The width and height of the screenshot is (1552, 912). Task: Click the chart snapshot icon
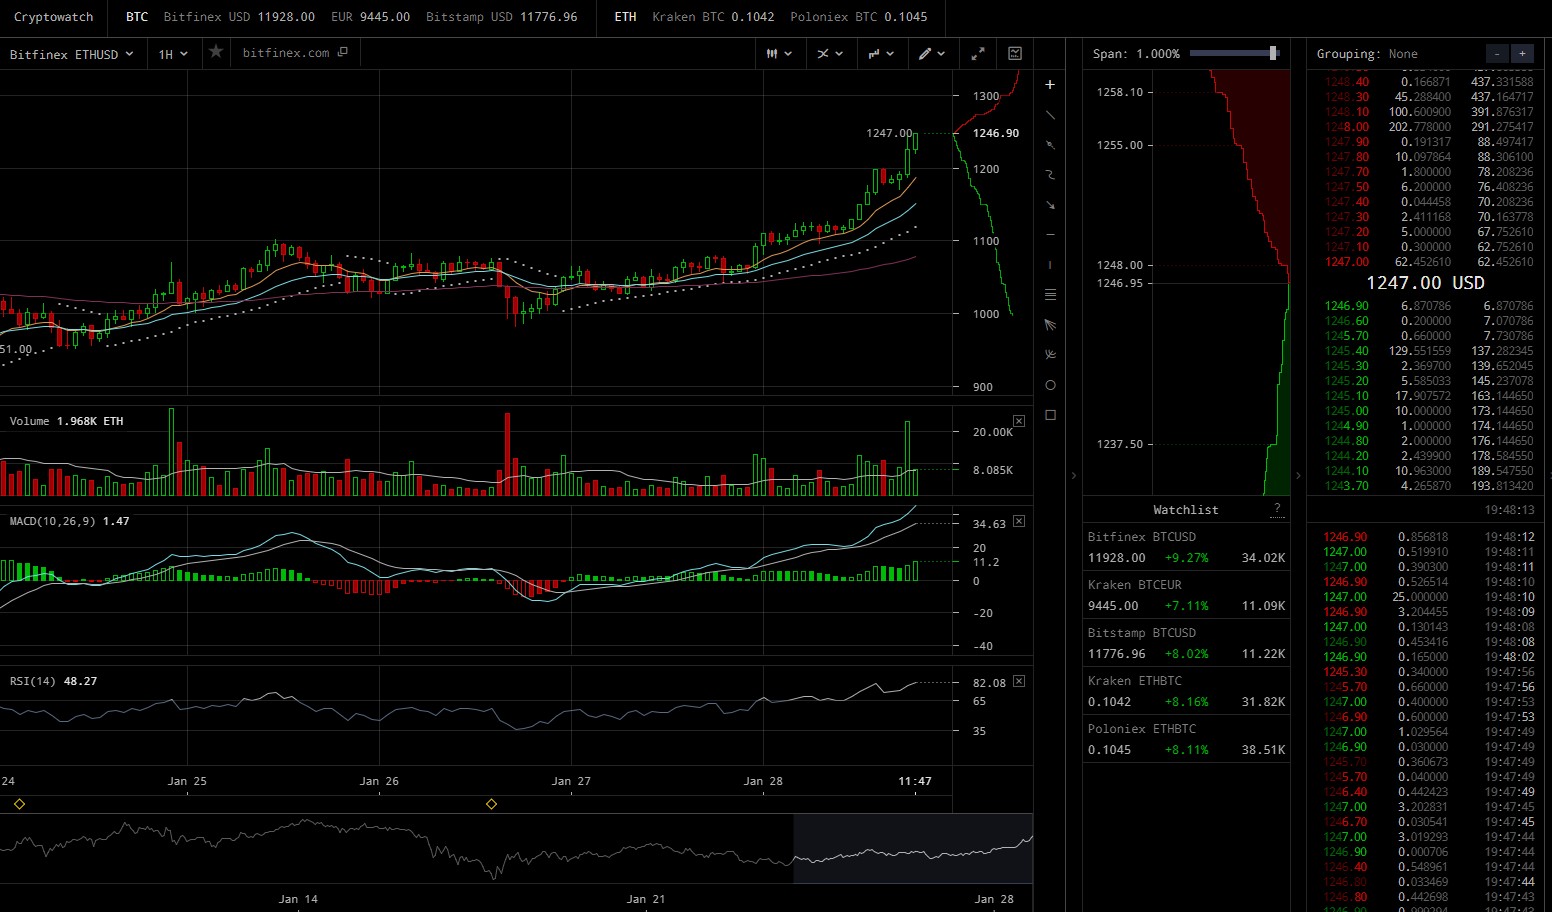tap(1014, 53)
